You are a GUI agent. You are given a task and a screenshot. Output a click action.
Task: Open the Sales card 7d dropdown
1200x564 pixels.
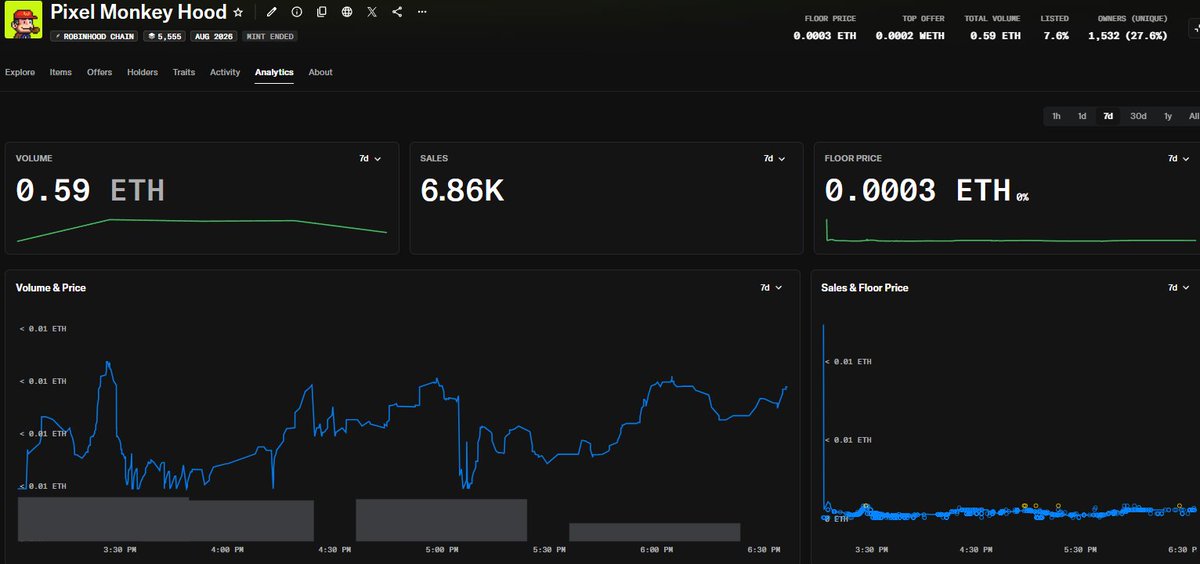774,158
